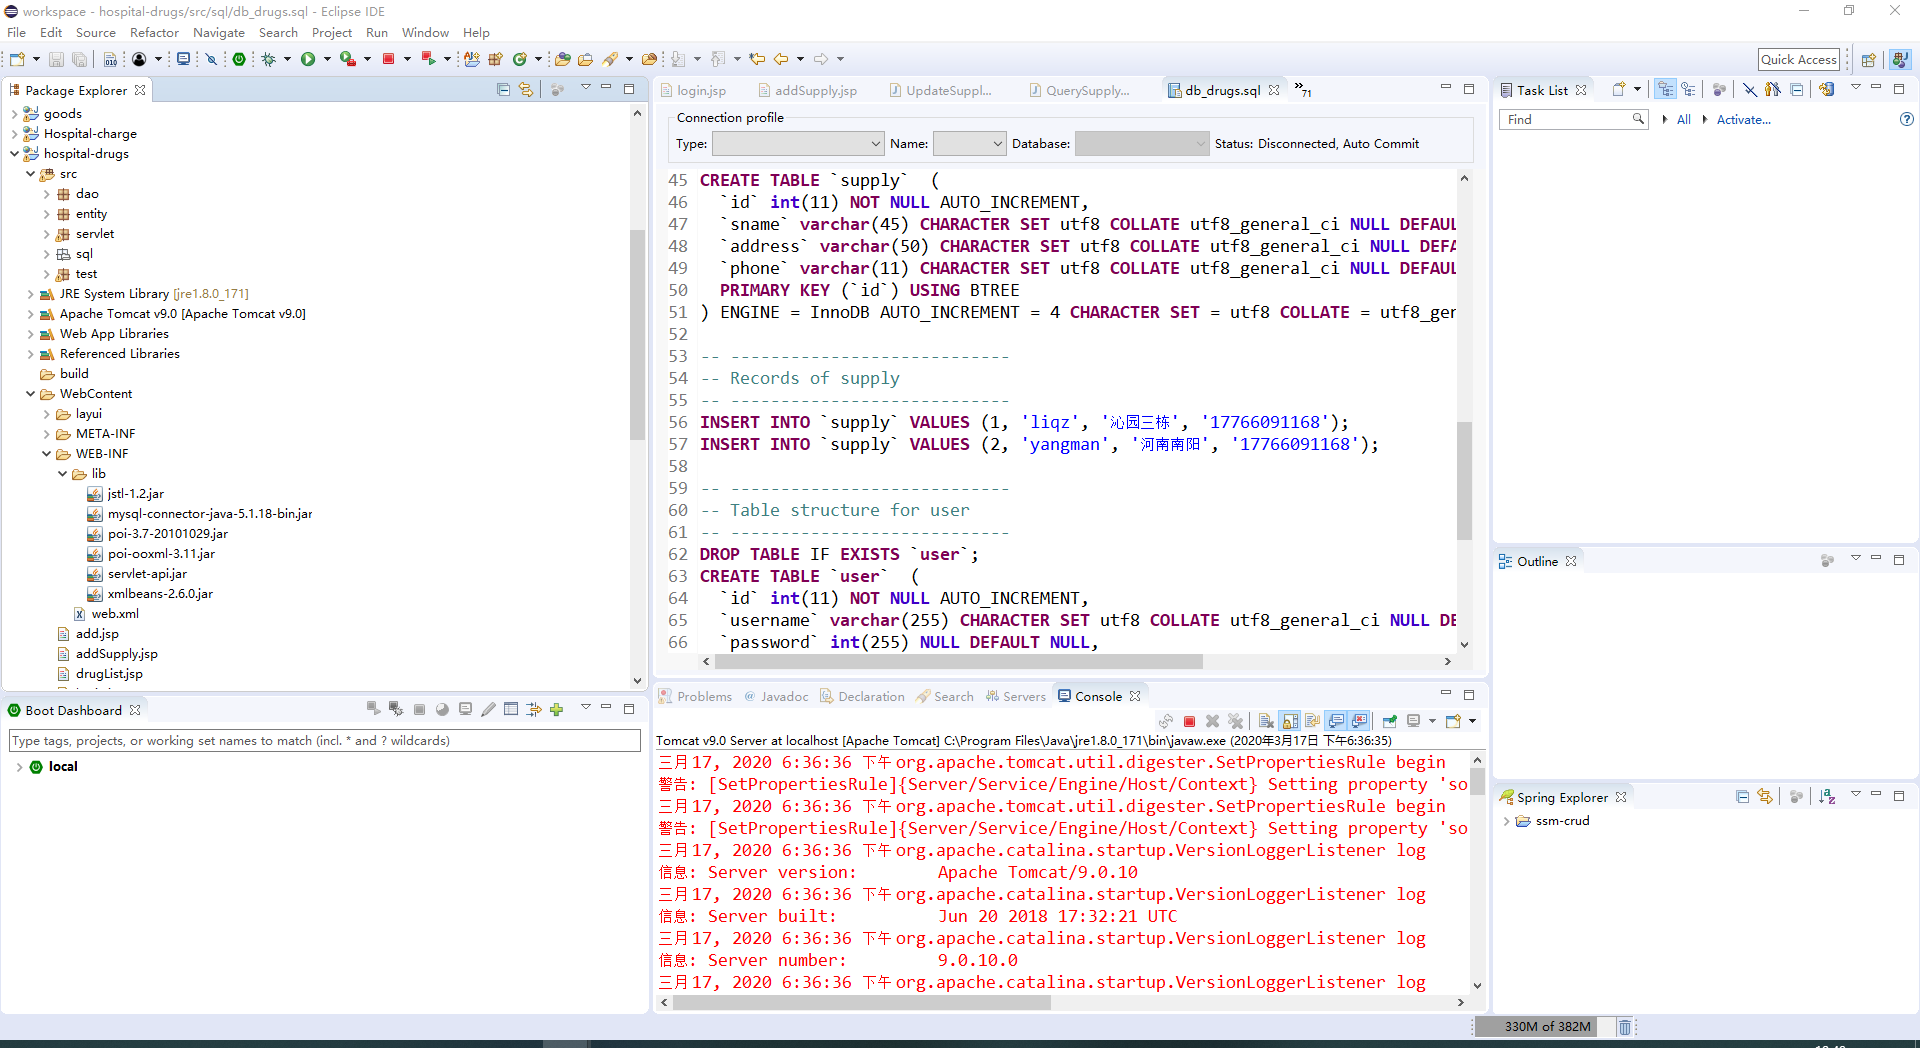Click the Last Edit Location arrow icon
Viewport: 1920px width, 1048px height.
(757, 59)
